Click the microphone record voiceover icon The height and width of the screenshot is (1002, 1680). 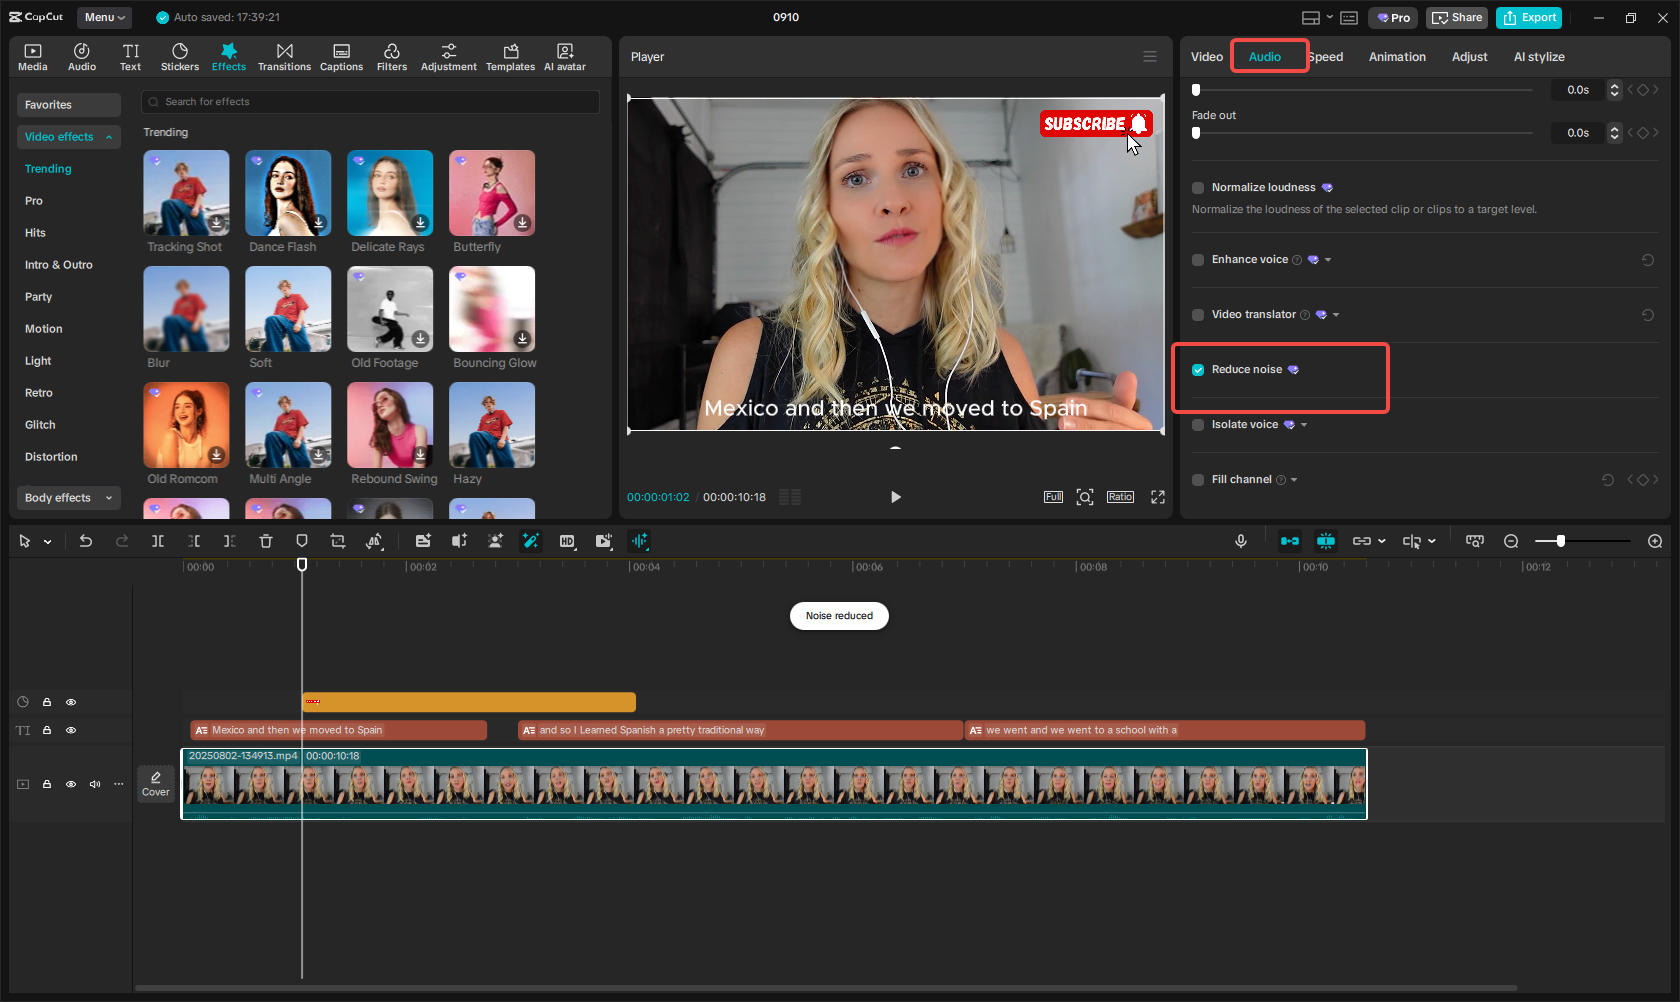1241,541
